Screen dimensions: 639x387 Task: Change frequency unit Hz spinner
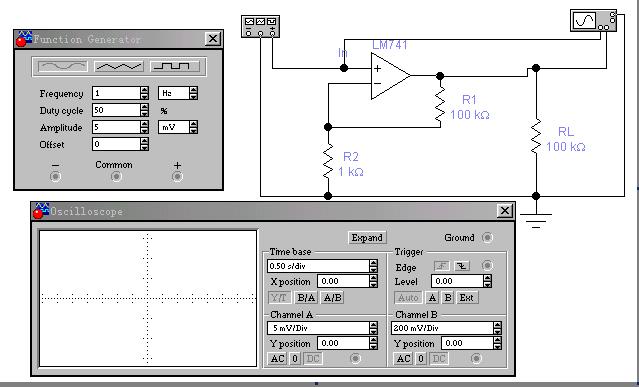coord(194,93)
